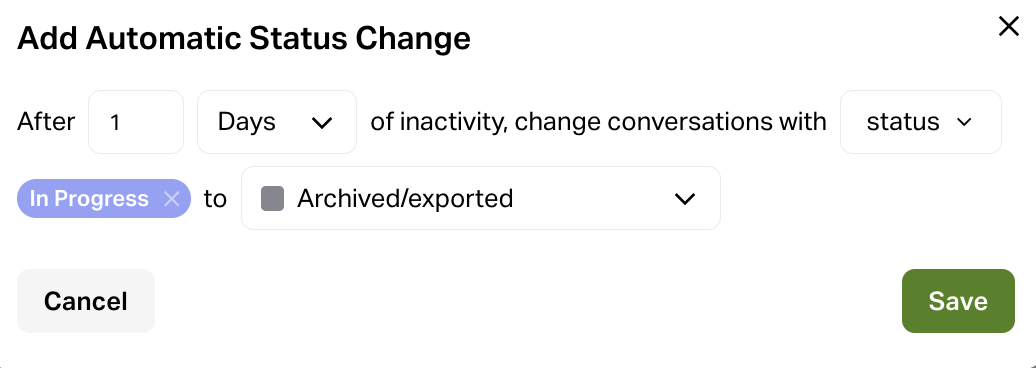Close the Add Automatic Status Change dialog

coord(1008,26)
